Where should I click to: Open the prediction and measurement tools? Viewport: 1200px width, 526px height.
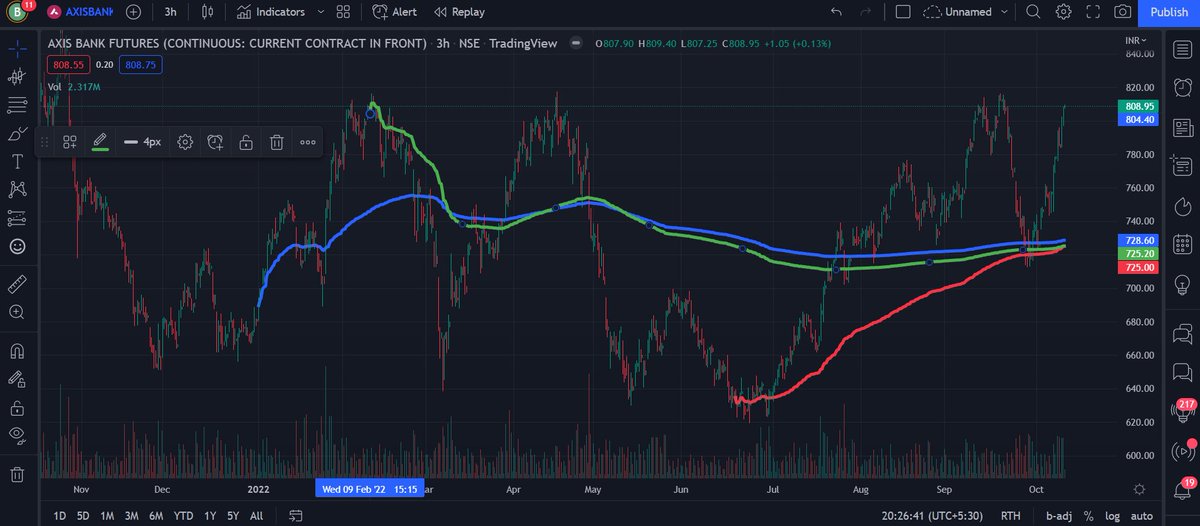pos(17,217)
